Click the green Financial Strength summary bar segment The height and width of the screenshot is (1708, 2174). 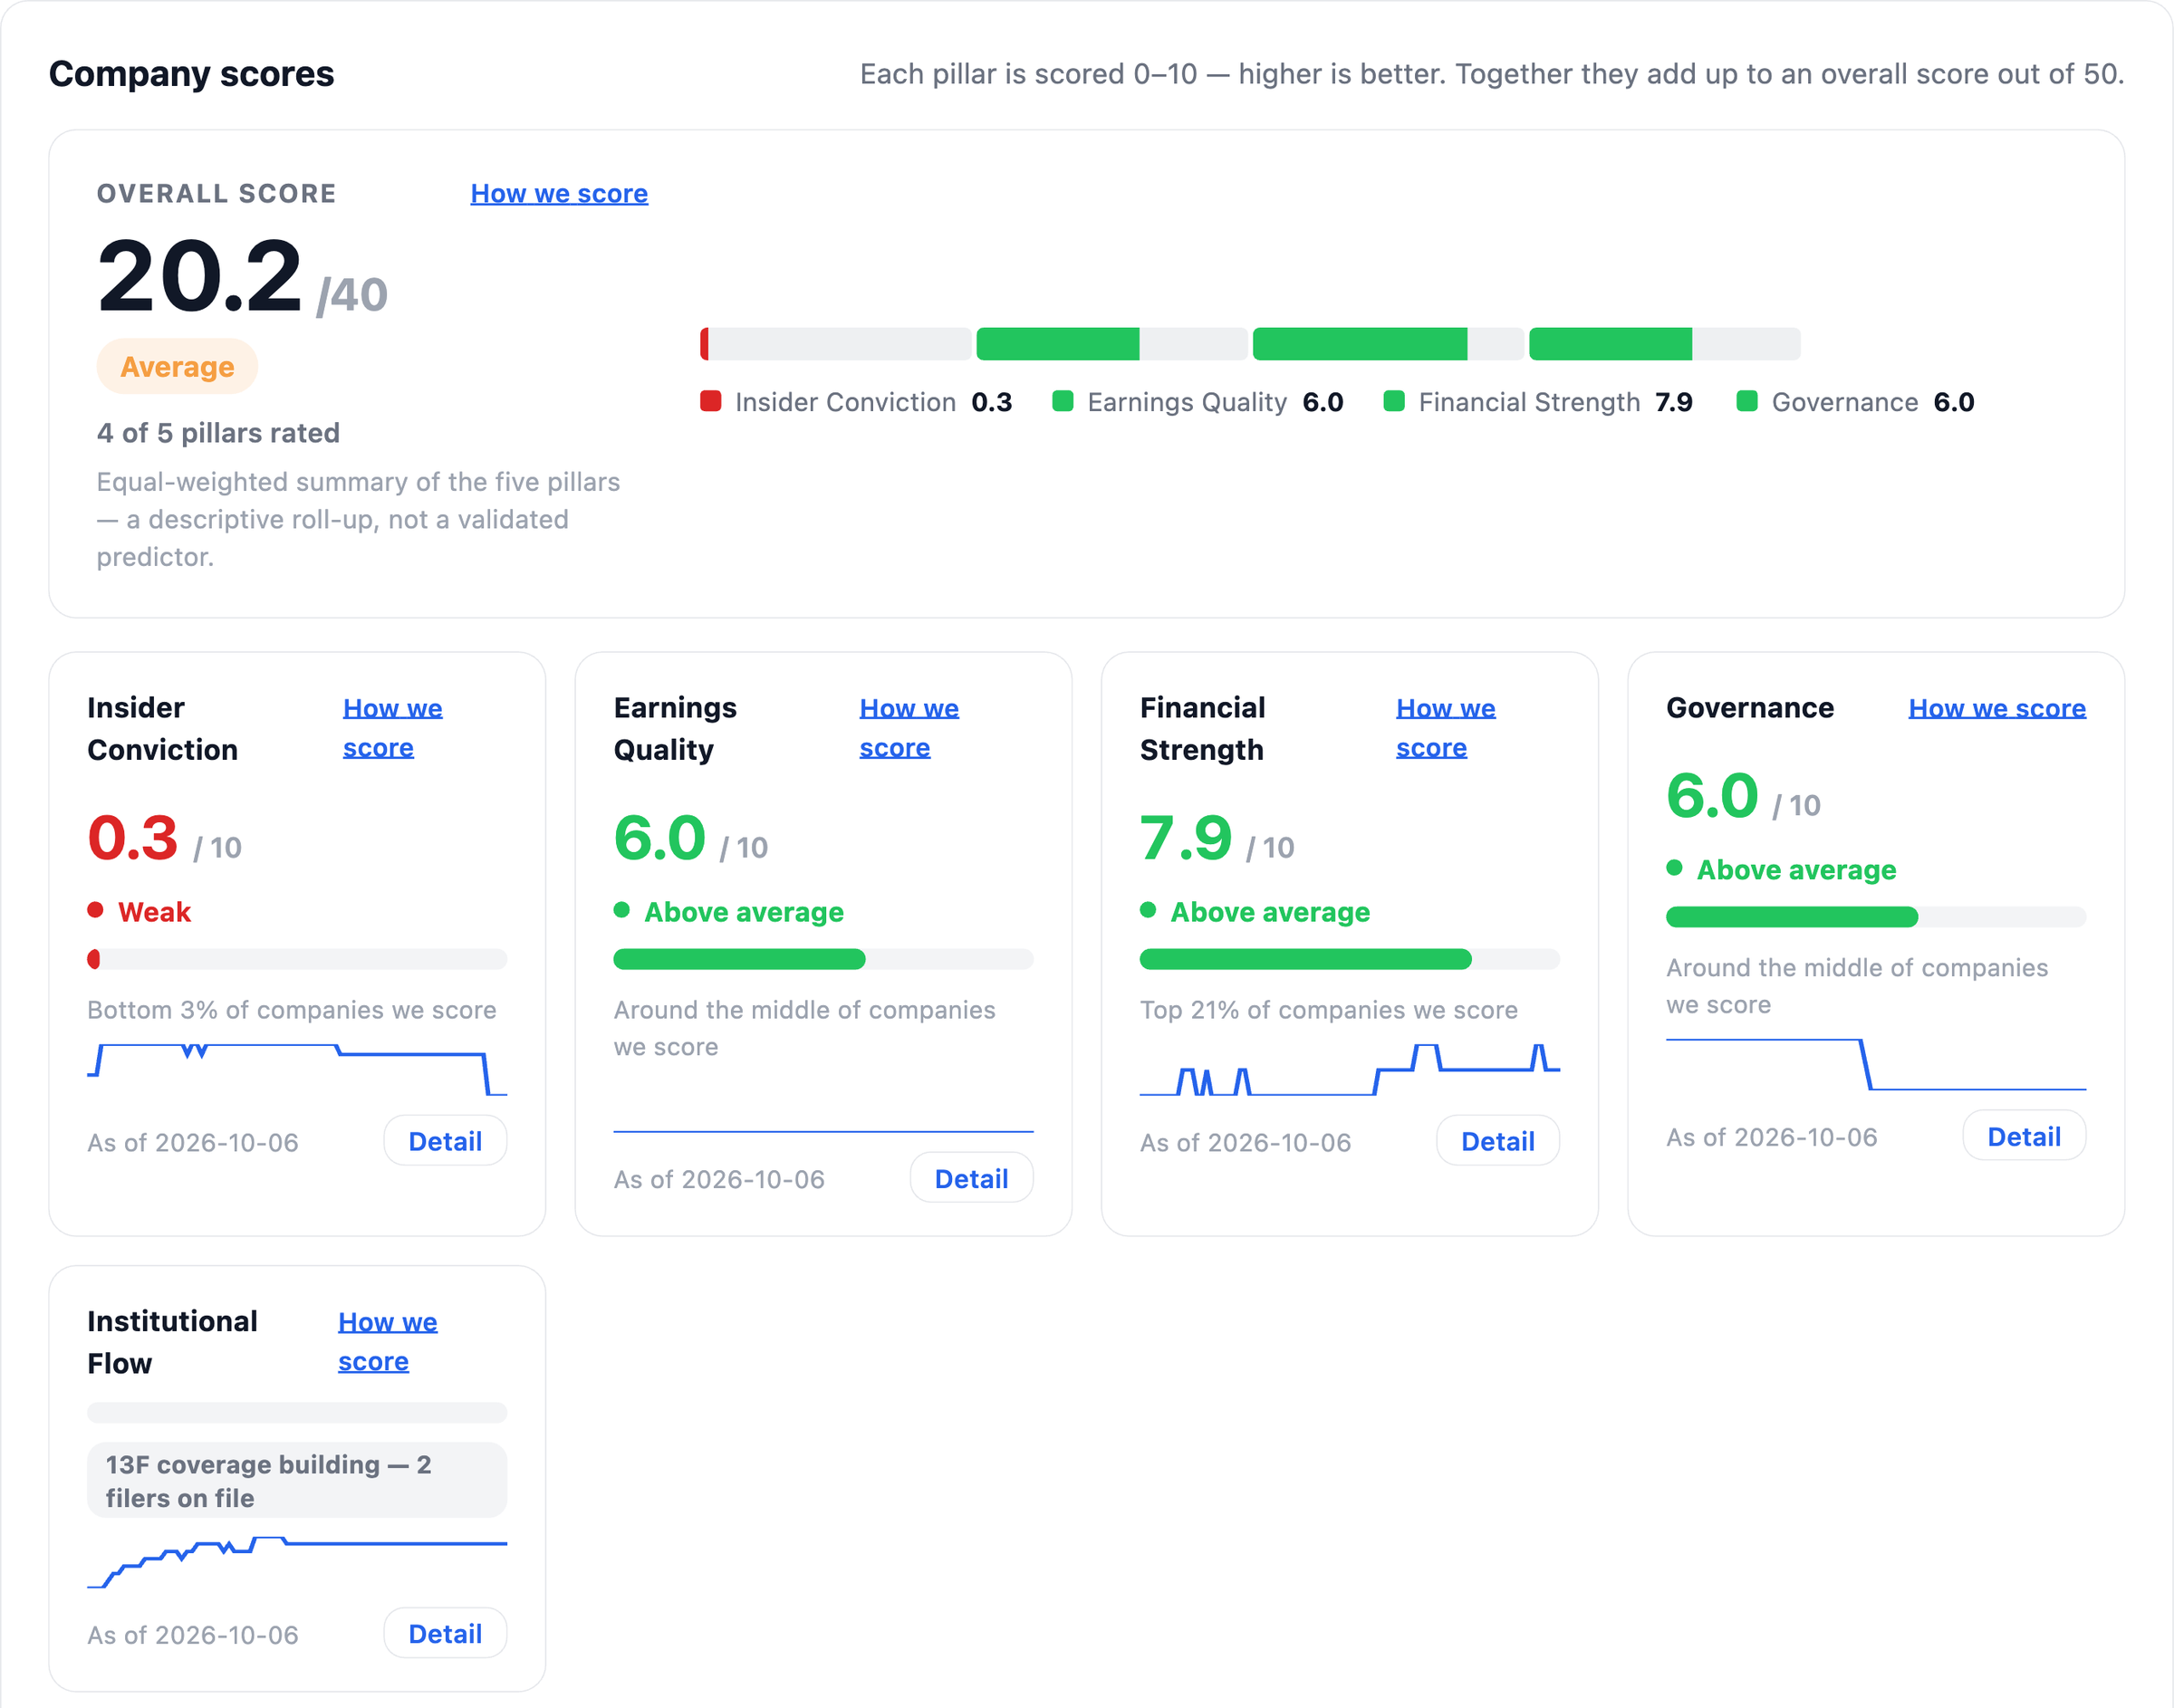1359,344
